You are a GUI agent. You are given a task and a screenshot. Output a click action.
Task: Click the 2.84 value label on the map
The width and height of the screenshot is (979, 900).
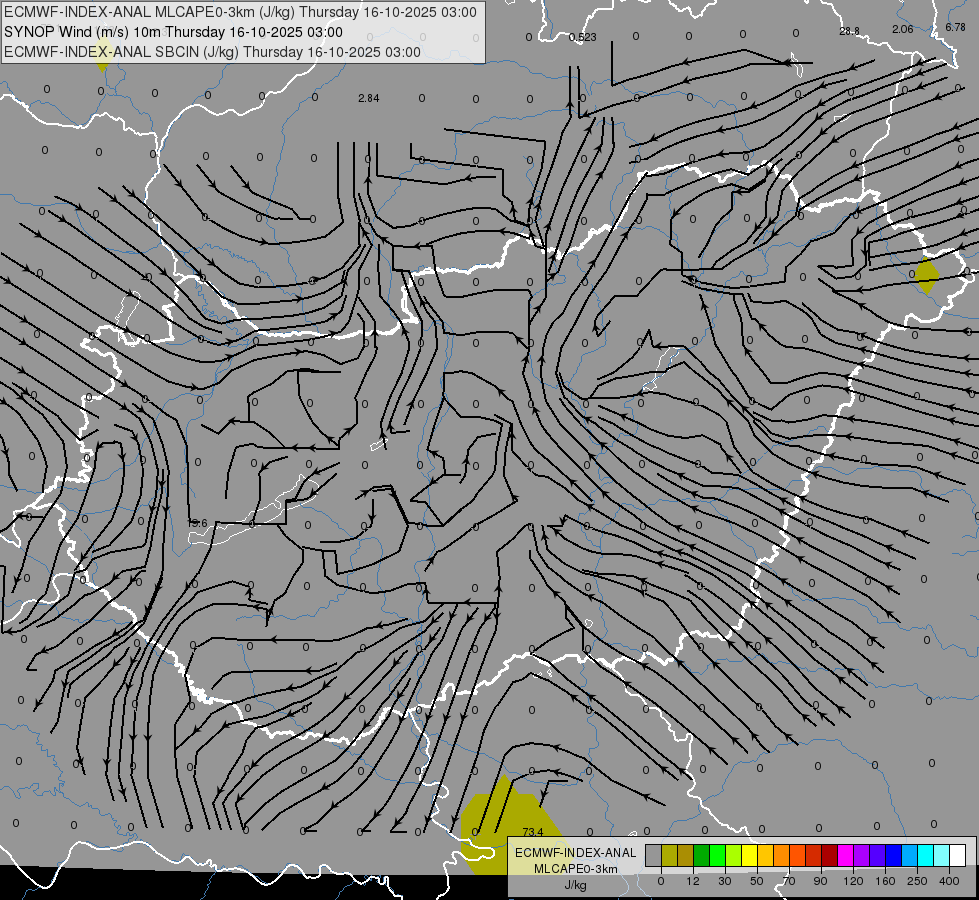[x=368, y=98]
